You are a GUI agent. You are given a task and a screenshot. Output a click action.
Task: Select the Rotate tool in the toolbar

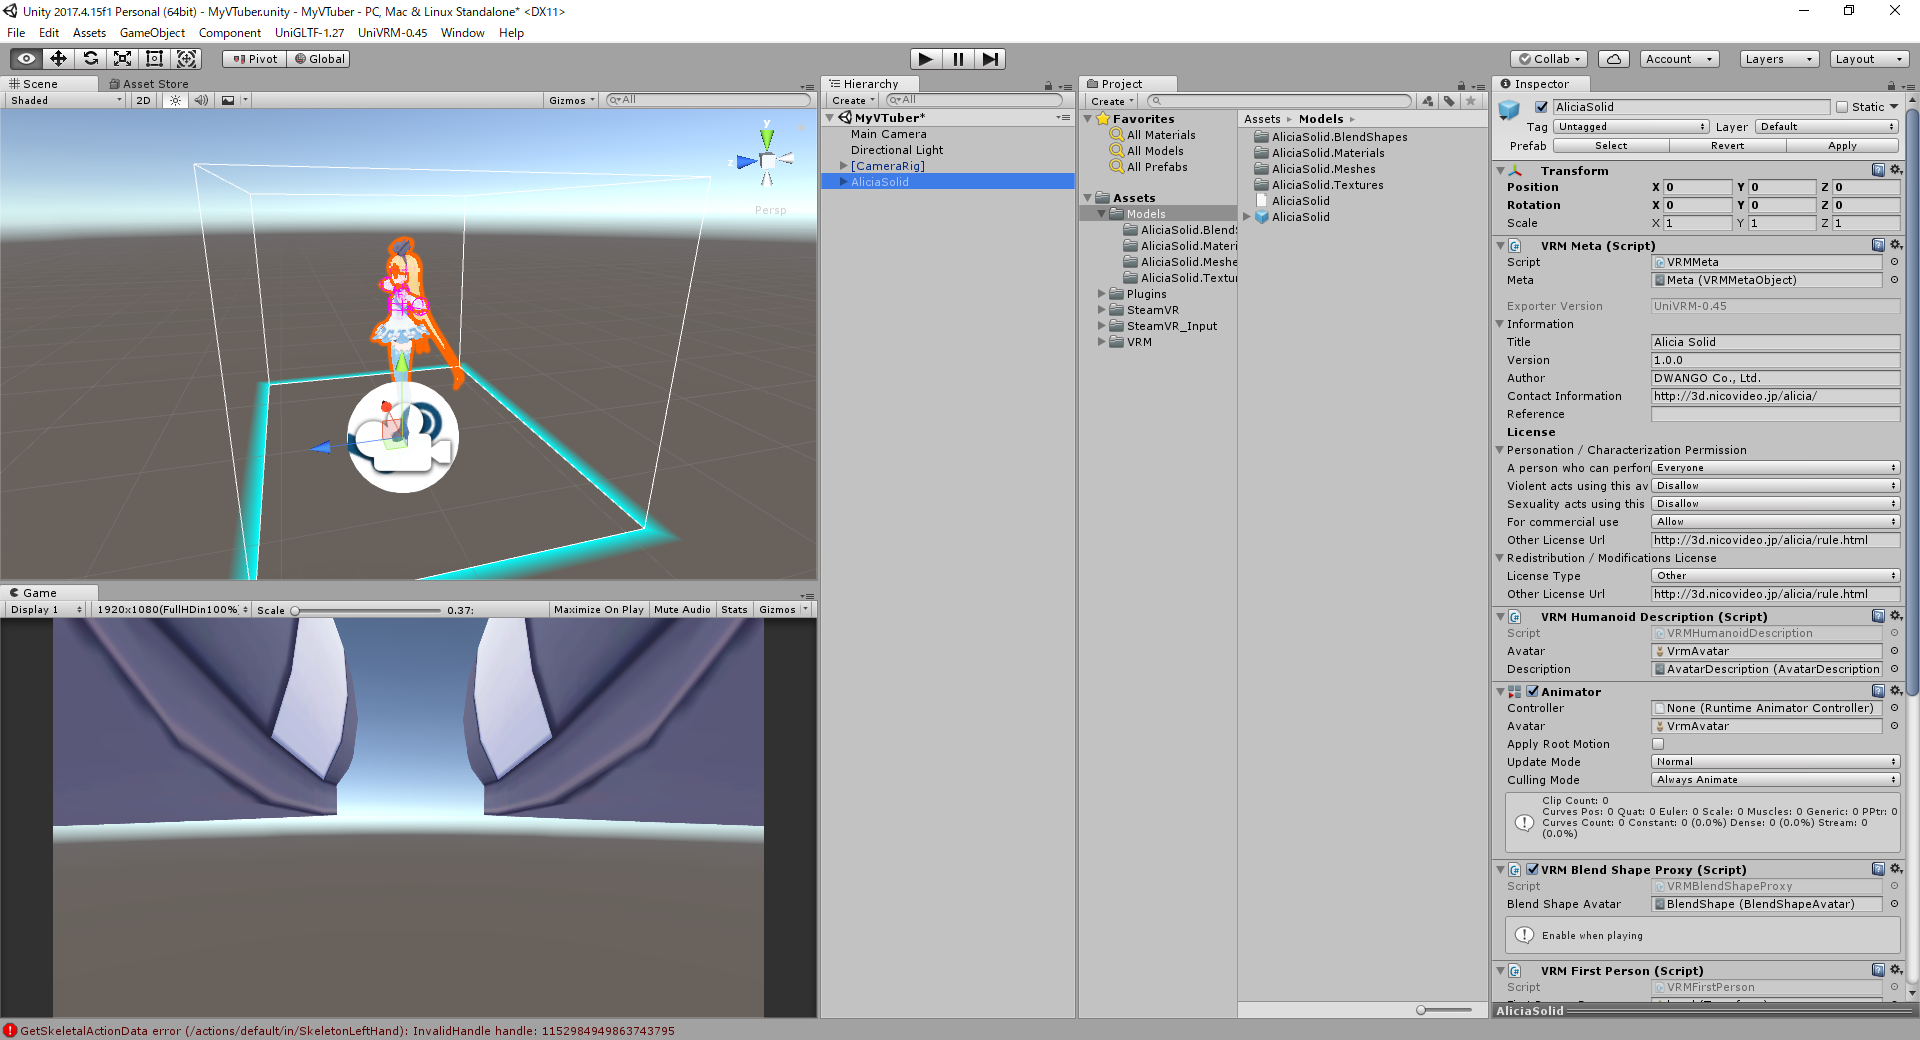[90, 58]
